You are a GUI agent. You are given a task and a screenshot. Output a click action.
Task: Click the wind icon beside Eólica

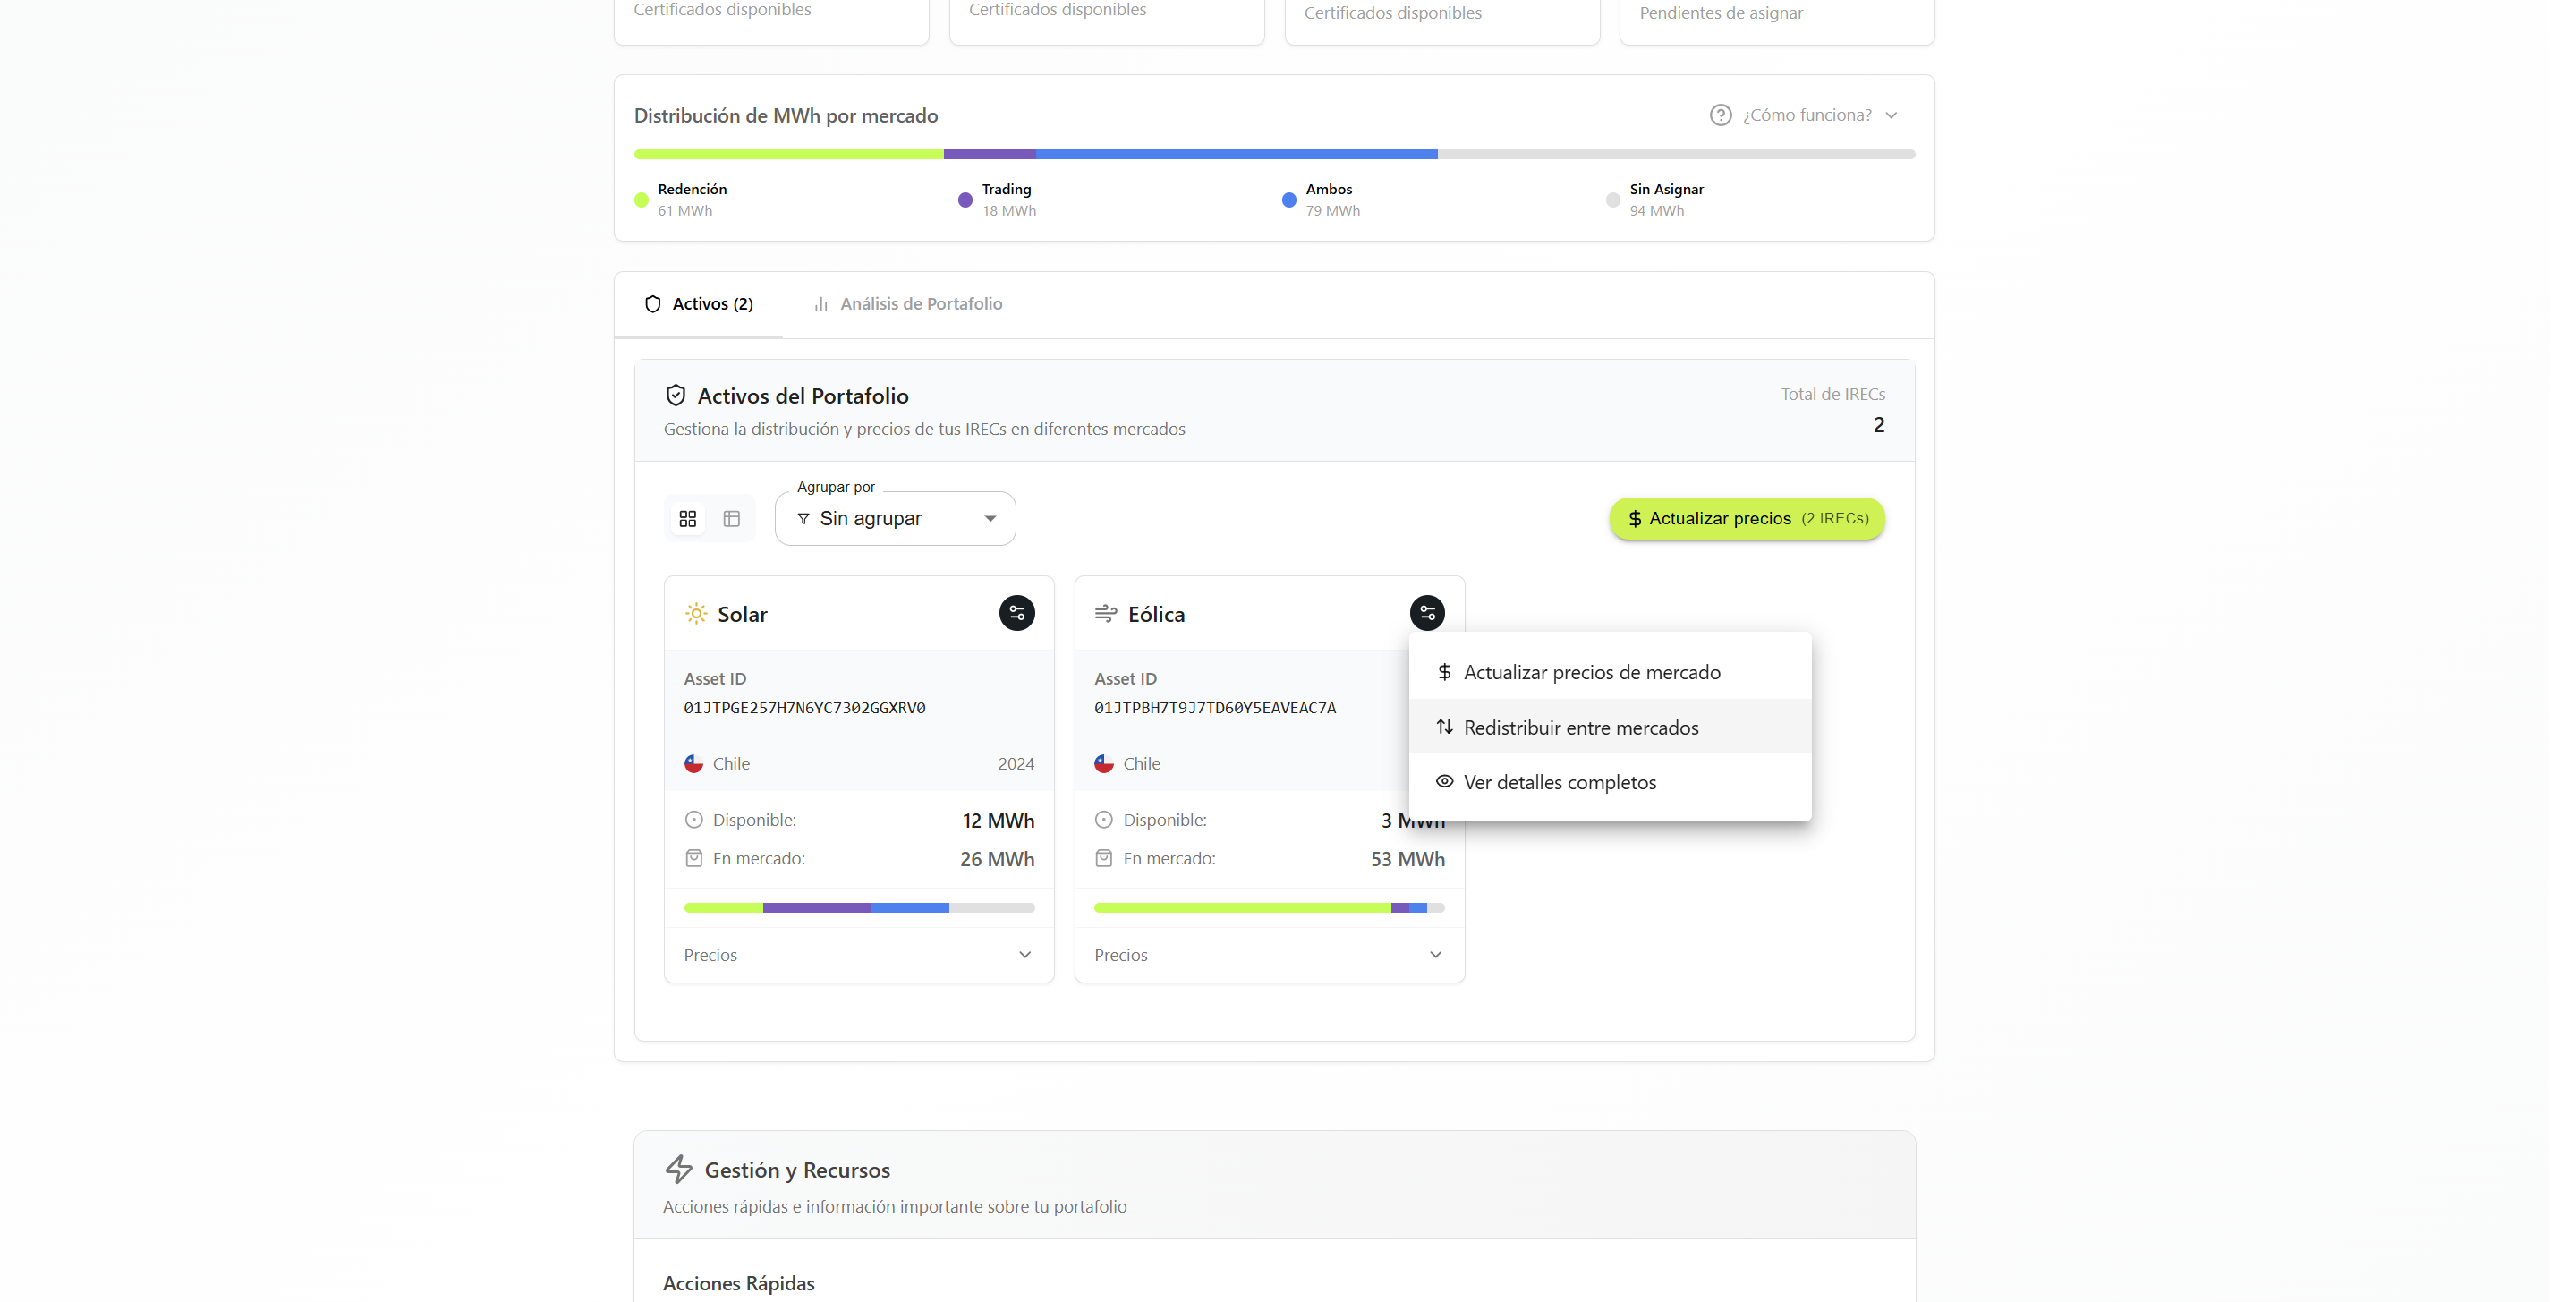pyautogui.click(x=1105, y=613)
